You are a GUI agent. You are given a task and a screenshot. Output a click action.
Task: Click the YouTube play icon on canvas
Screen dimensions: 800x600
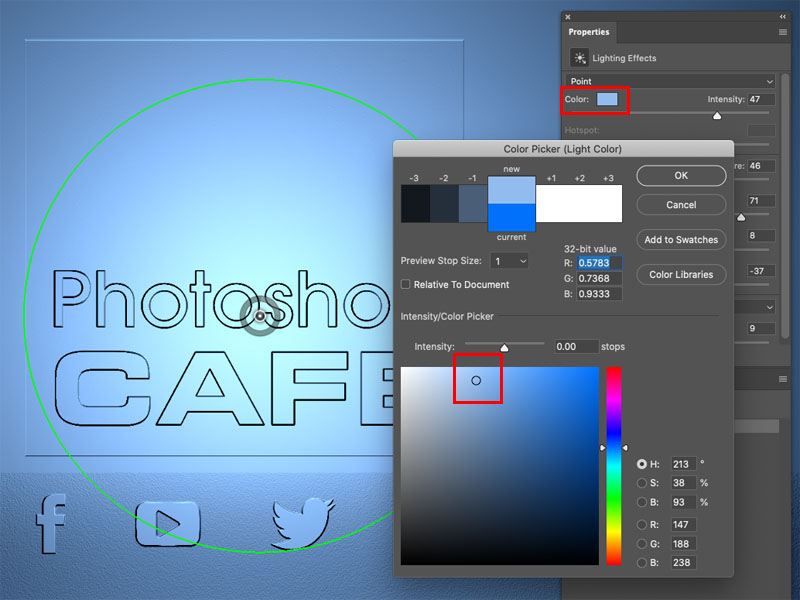tap(168, 523)
